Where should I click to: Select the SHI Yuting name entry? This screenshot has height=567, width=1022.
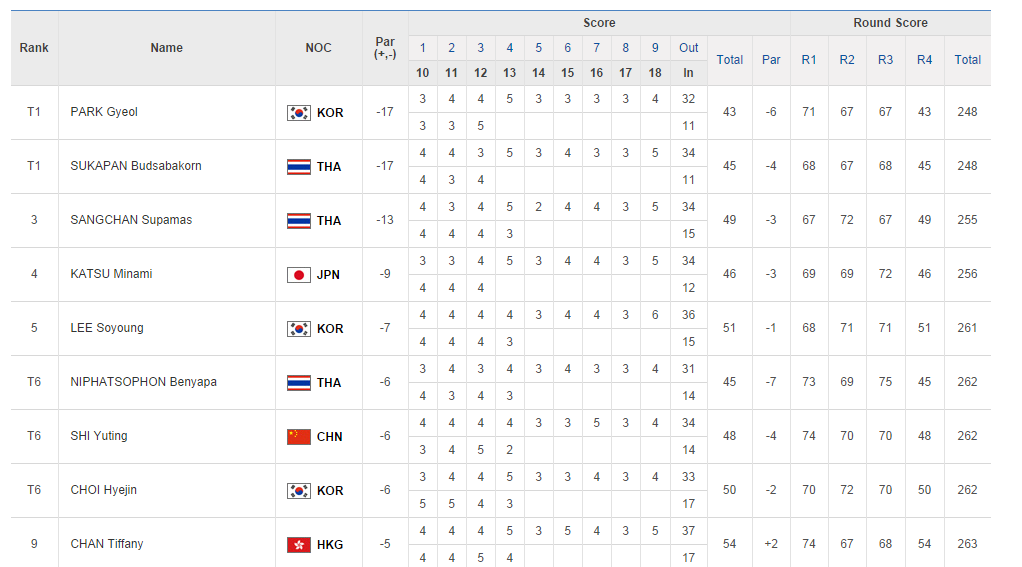coord(99,436)
